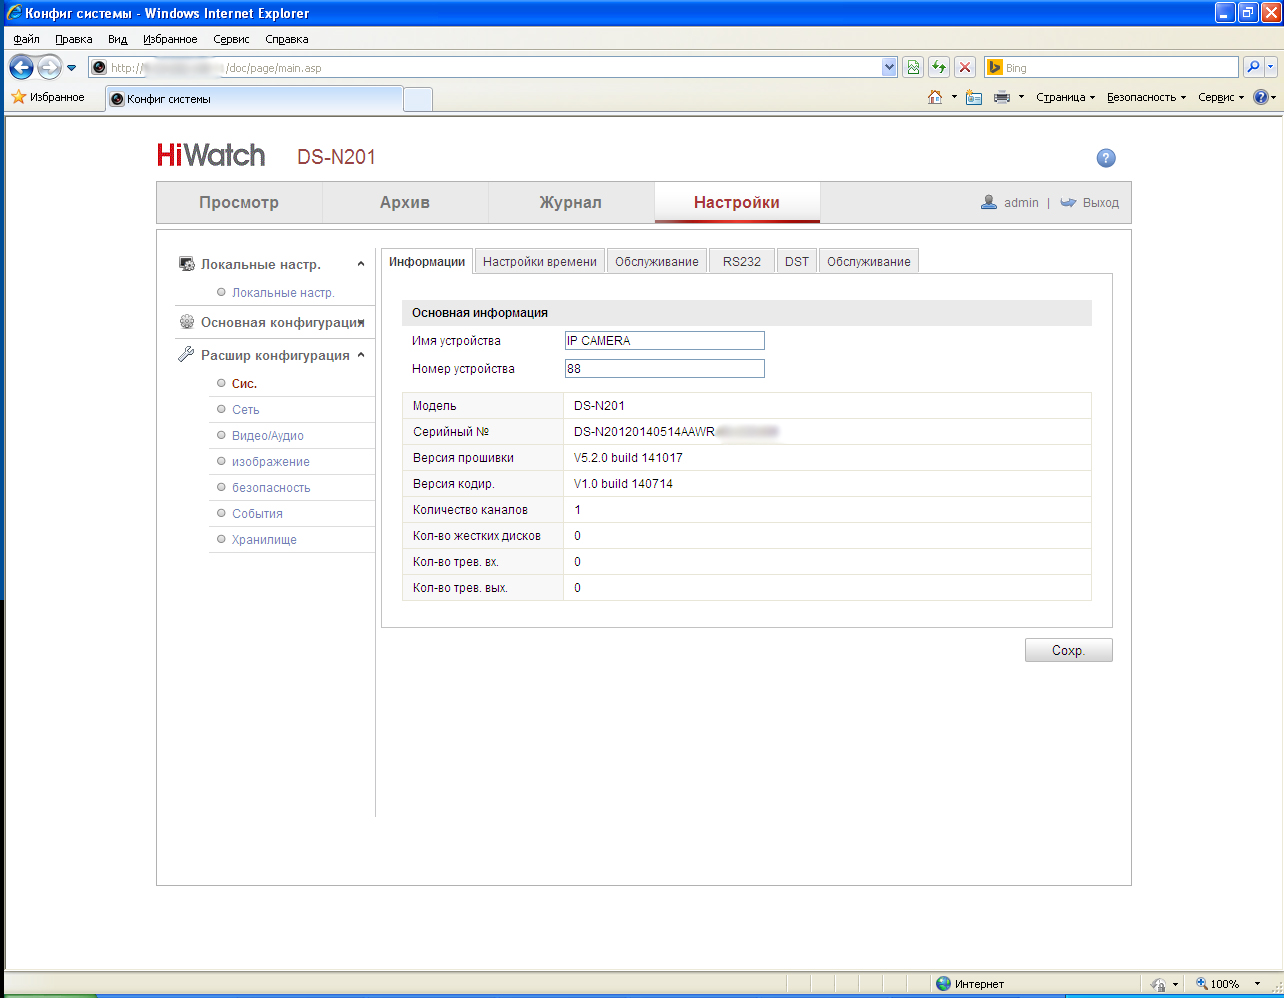Viewport: 1284px width, 998px height.
Task: Click the Print icon
Action: click(1002, 97)
